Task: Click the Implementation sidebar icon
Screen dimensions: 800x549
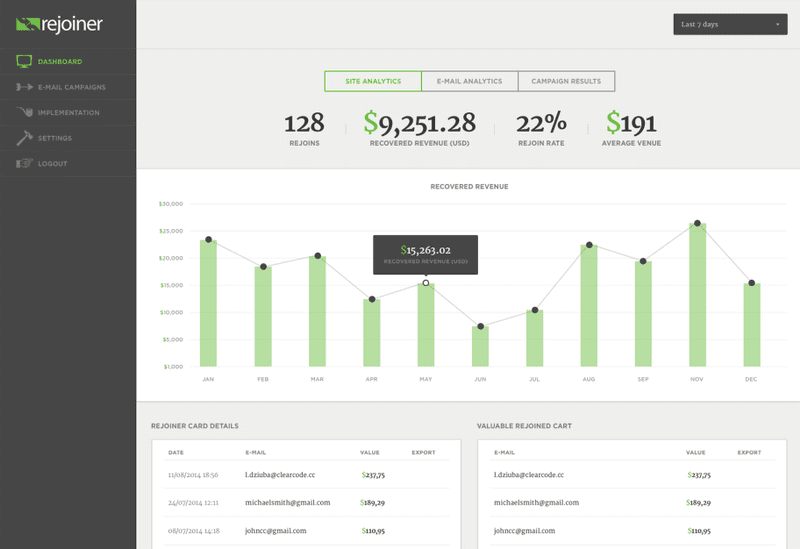Action: click(25, 113)
